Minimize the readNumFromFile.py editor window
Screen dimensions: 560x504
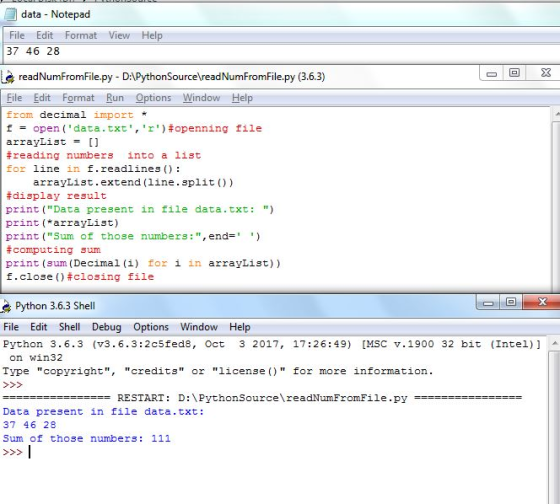click(x=491, y=73)
